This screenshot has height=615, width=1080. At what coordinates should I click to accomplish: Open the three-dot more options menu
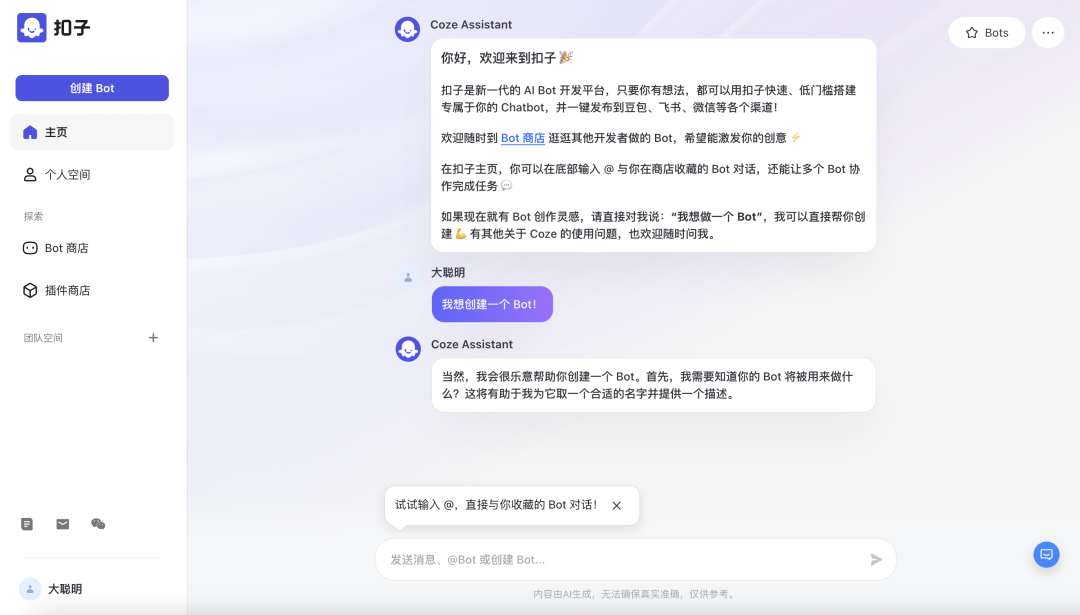coord(1048,32)
